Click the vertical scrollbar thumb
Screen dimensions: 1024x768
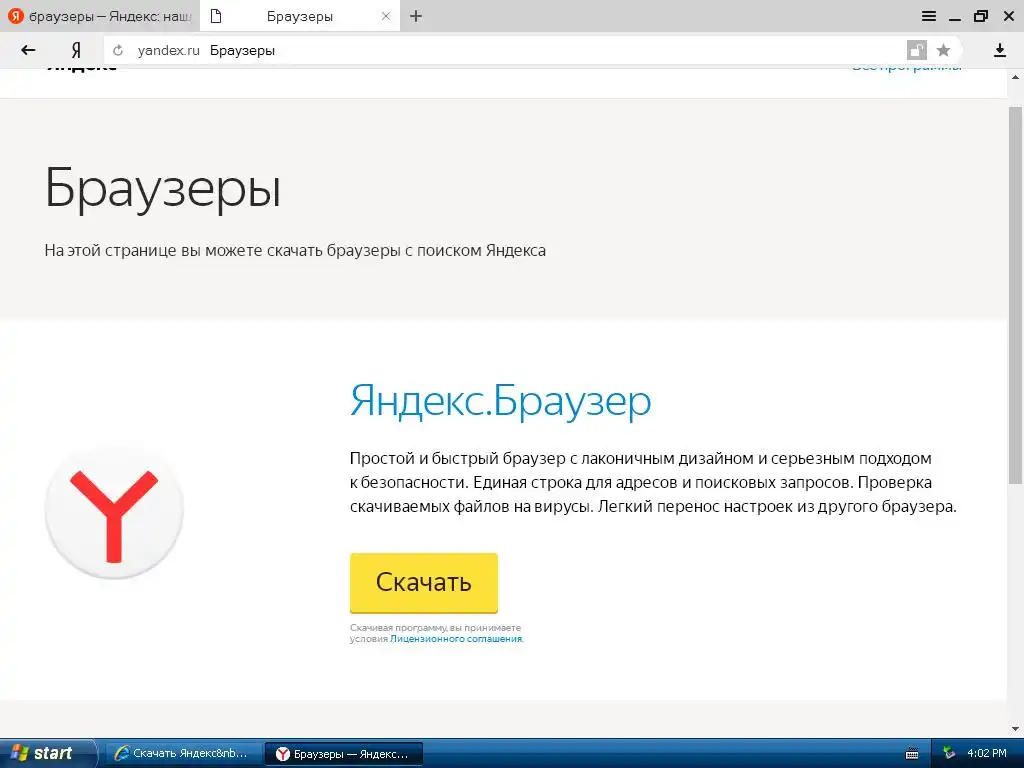(x=1015, y=294)
